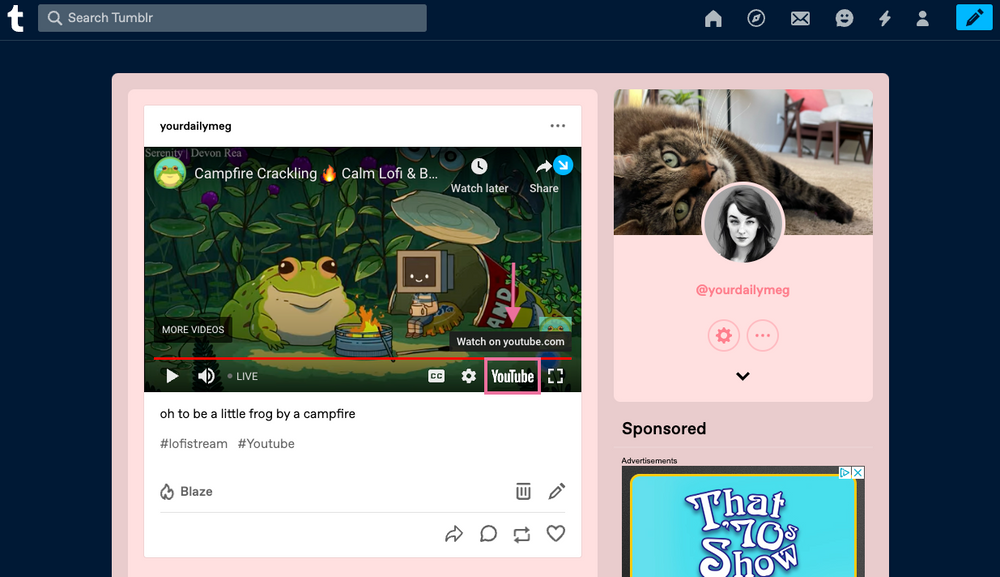Open the Activity lightning bolt icon
Image resolution: width=1000 pixels, height=577 pixels.
[x=884, y=18]
